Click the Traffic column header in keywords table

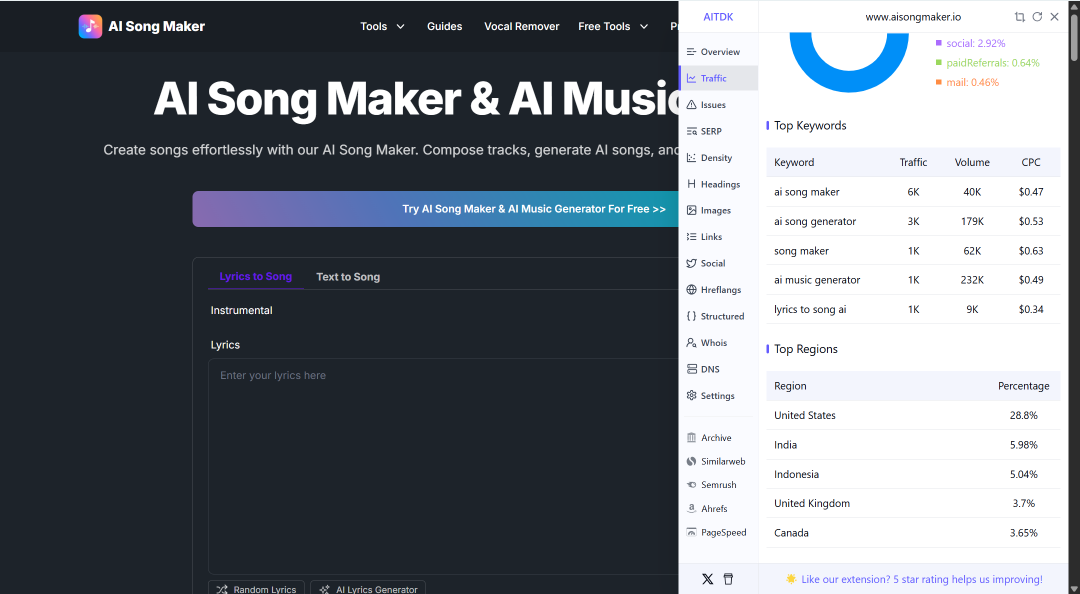pyautogui.click(x=913, y=162)
